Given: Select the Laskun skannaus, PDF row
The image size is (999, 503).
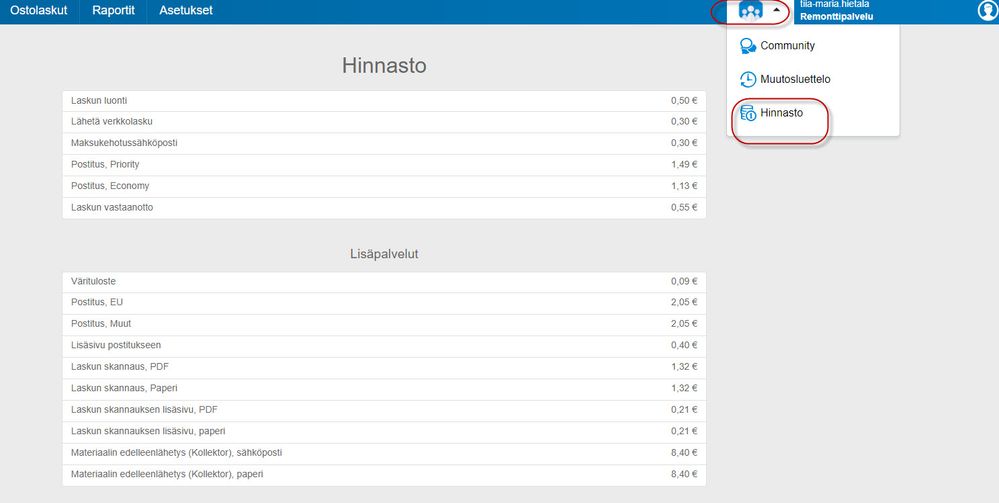Looking at the screenshot, I should click(384, 367).
